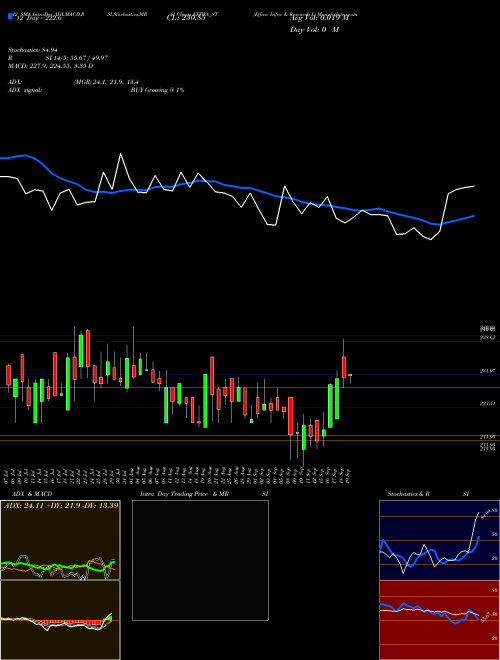The image size is (500, 660).
Task: Click the 'ADX & MACD' panel title
Action: pyautogui.click(x=32, y=494)
